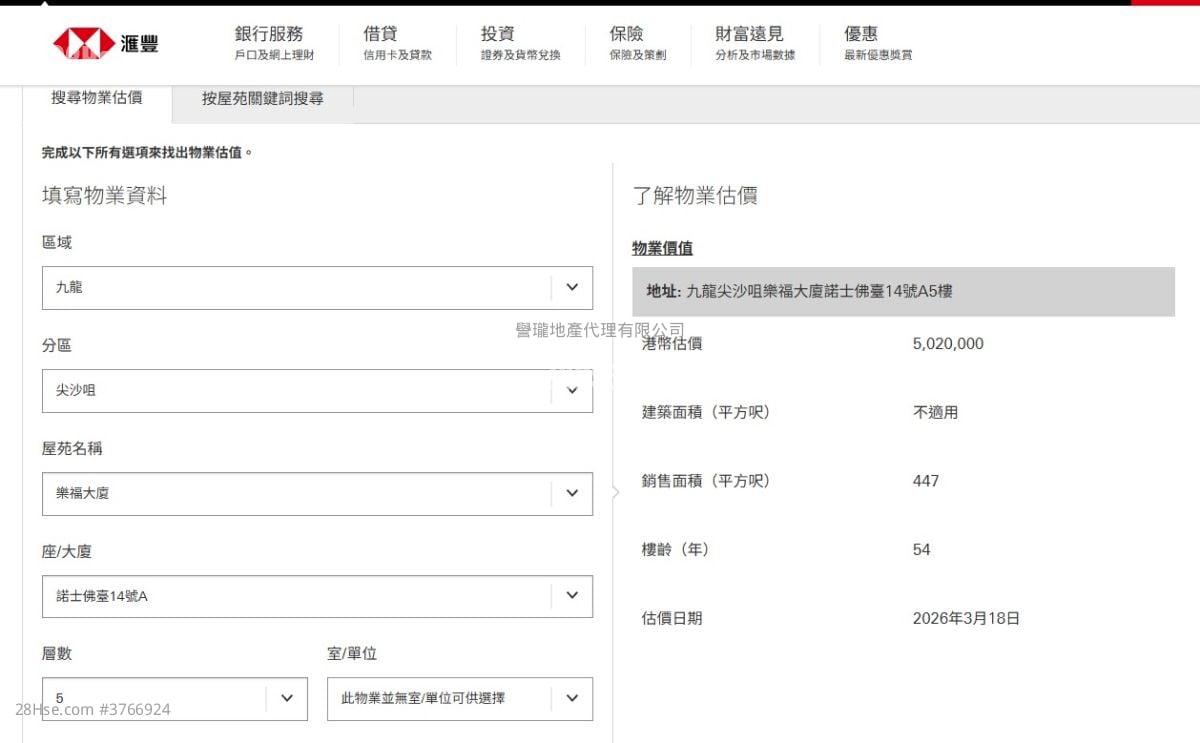The width and height of the screenshot is (1200, 743).
Task: Open the 優惠 navigation menu
Action: click(861, 33)
